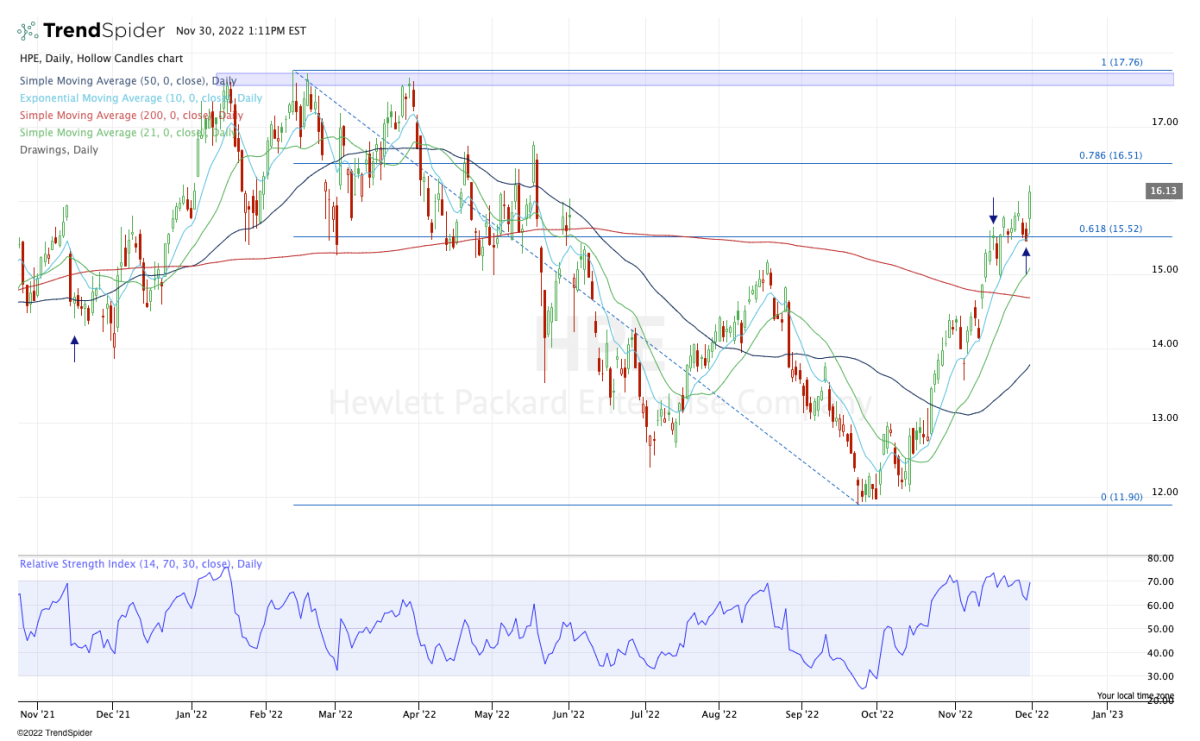Image resolution: width=1200 pixels, height=741 pixels.
Task: Click the blue up arrow near November 2021
Action: [74, 347]
